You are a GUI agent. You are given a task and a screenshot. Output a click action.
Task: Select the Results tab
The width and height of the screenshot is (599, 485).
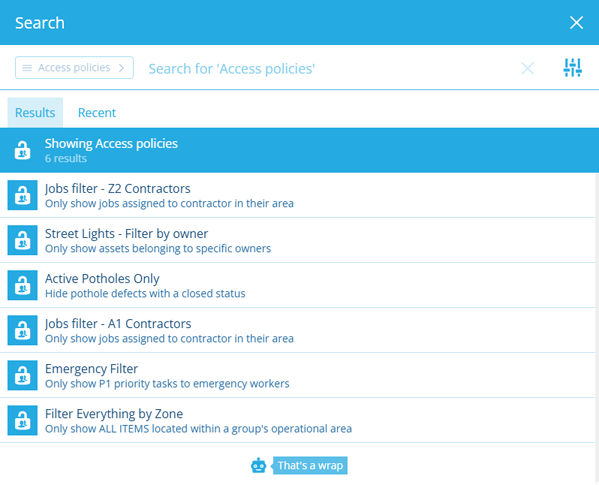(35, 113)
